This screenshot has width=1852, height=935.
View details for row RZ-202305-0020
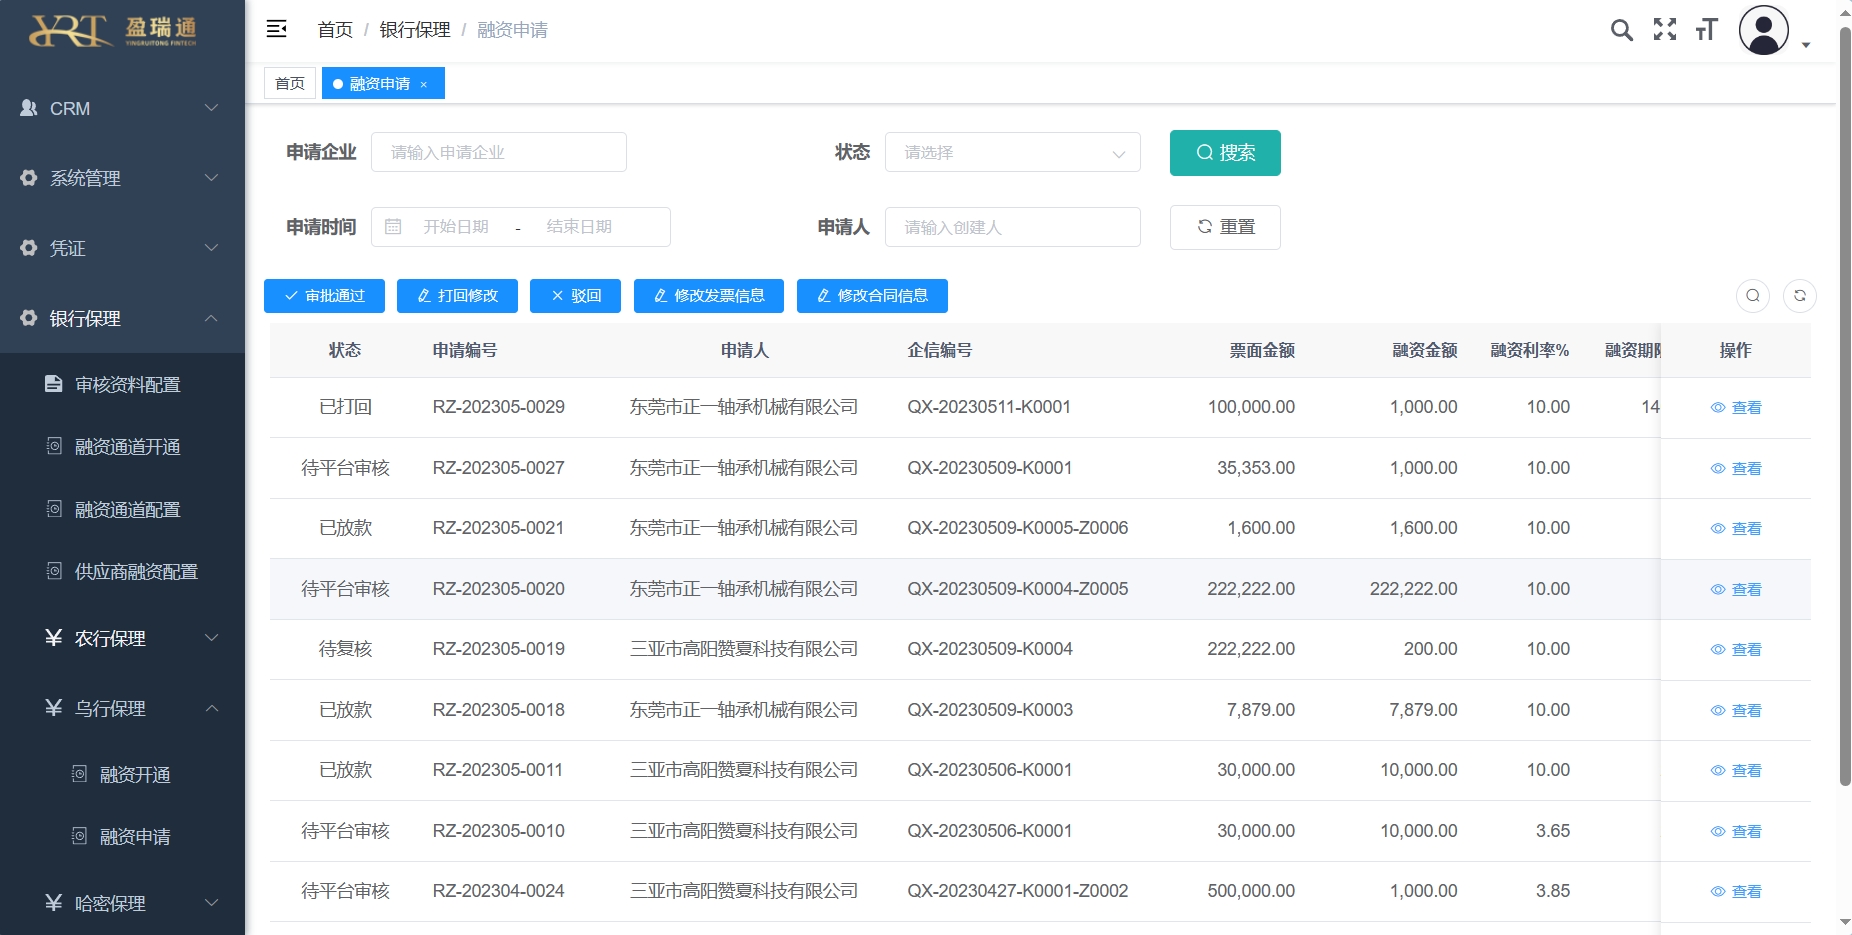[x=1736, y=589]
